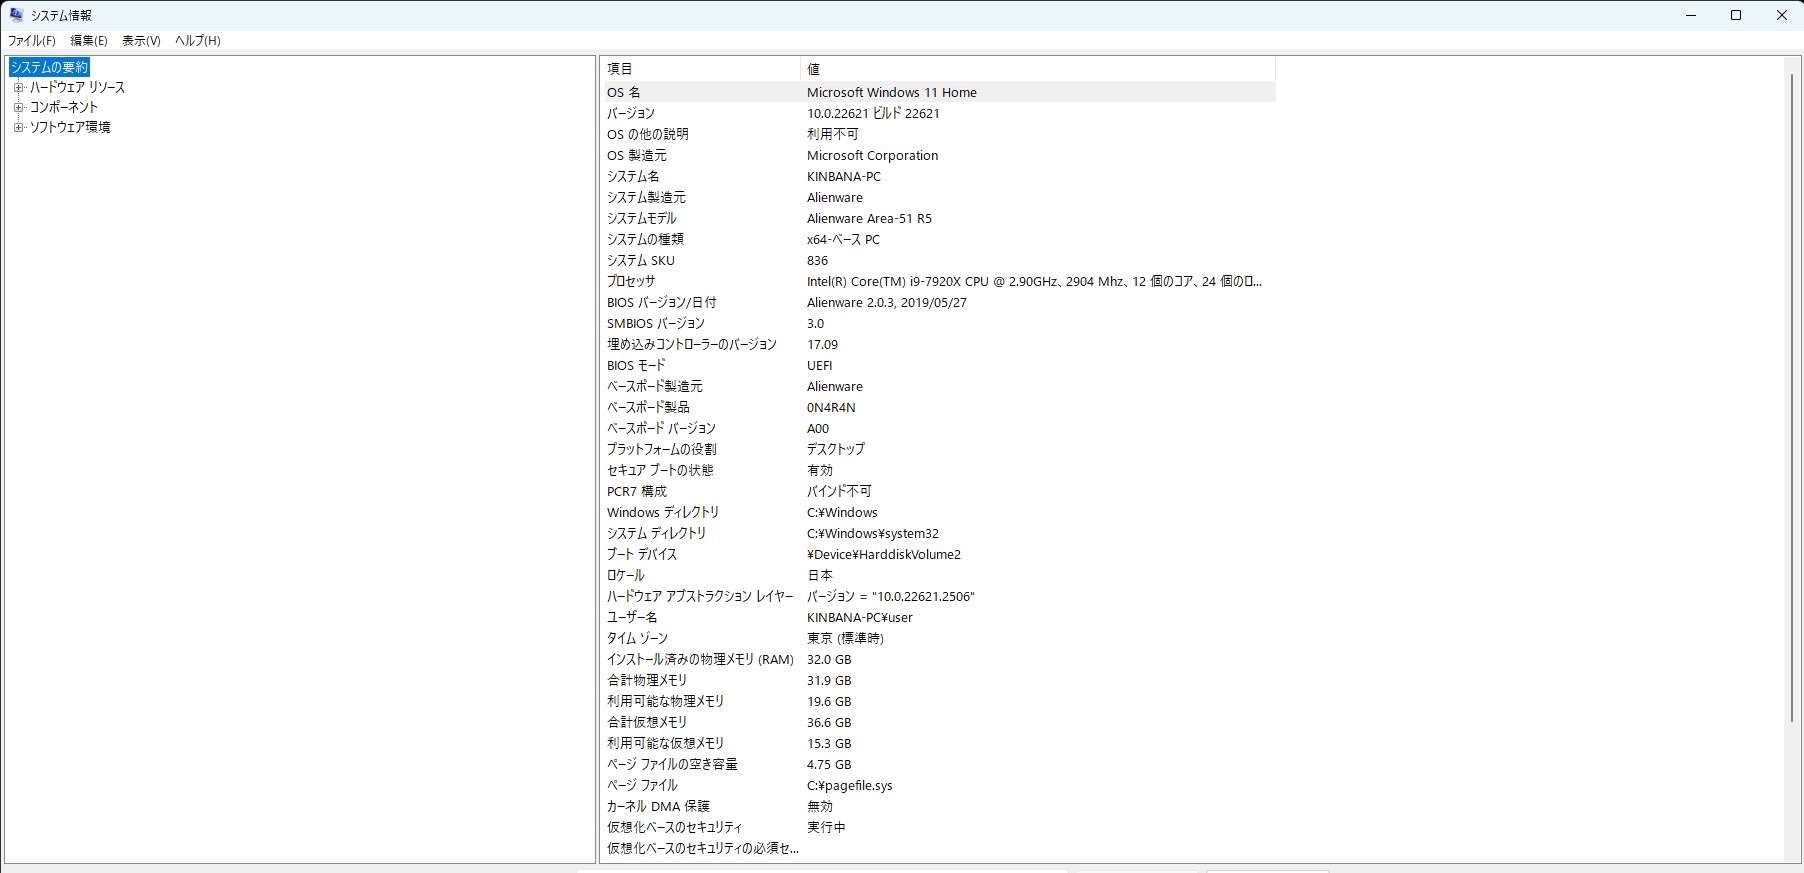This screenshot has width=1804, height=873.
Task: Select BIOS モード row
Action: pyautogui.click(x=938, y=365)
